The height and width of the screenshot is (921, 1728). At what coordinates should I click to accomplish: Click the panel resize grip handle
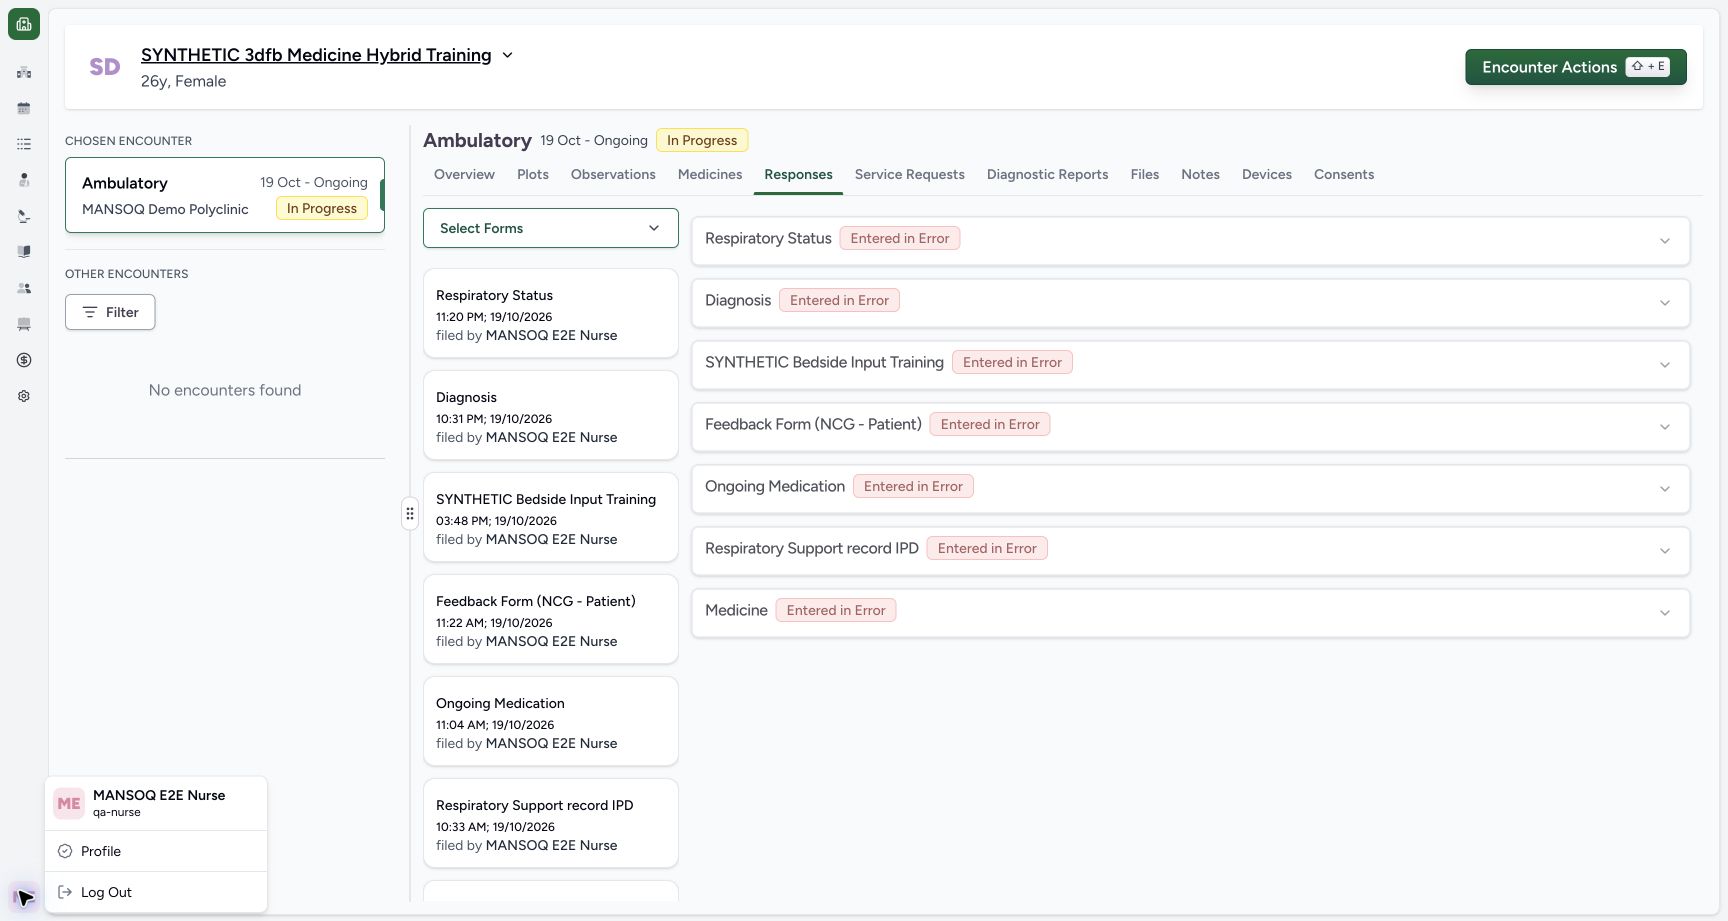[x=410, y=514]
